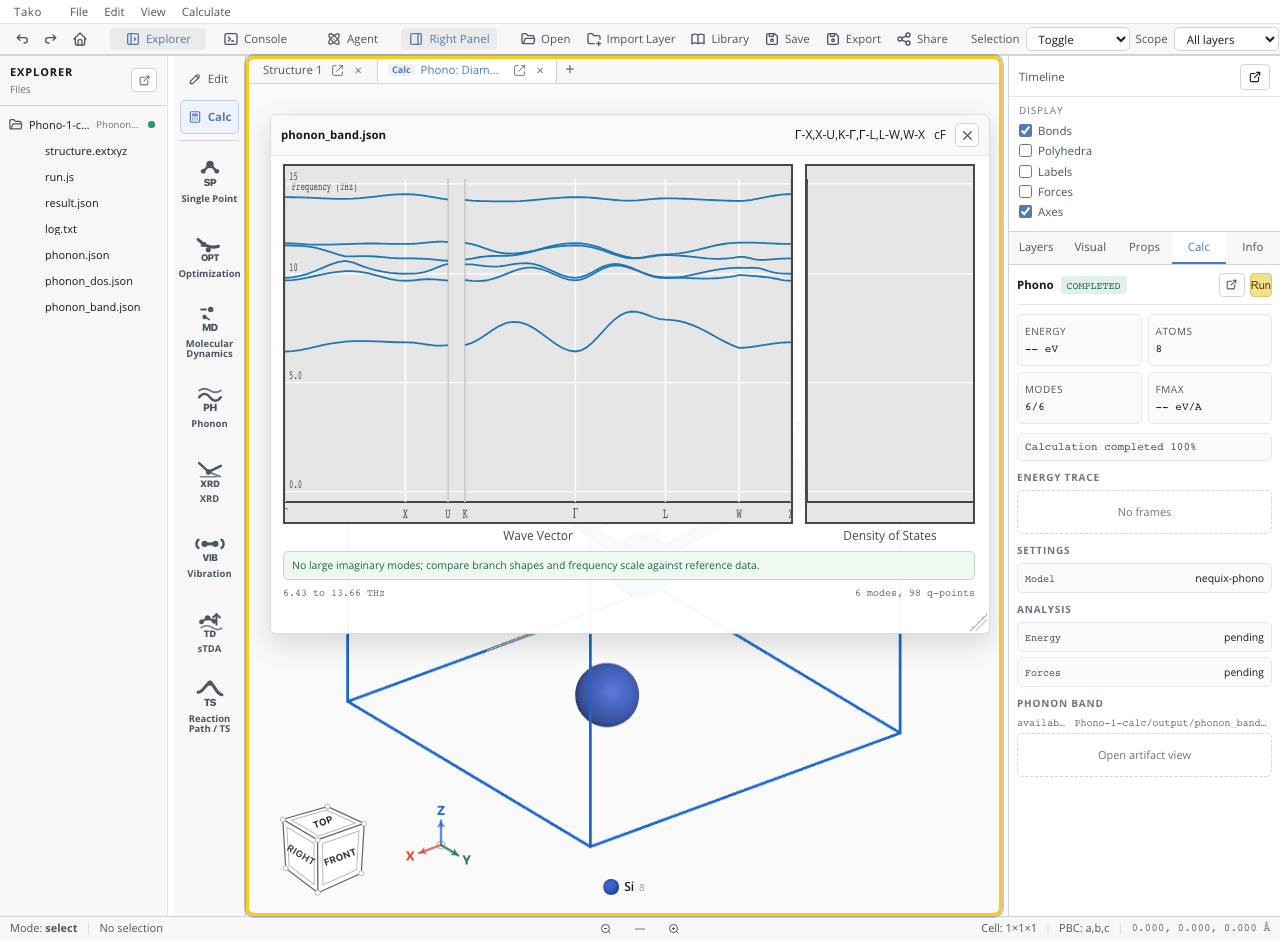Image resolution: width=1280 pixels, height=940 pixels.
Task: Collapse the Phono-1-c... folder
Action: tap(16, 125)
